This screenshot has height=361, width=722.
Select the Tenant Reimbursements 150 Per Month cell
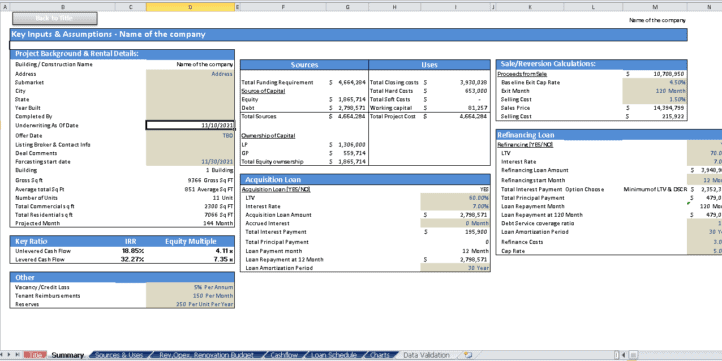190,296
